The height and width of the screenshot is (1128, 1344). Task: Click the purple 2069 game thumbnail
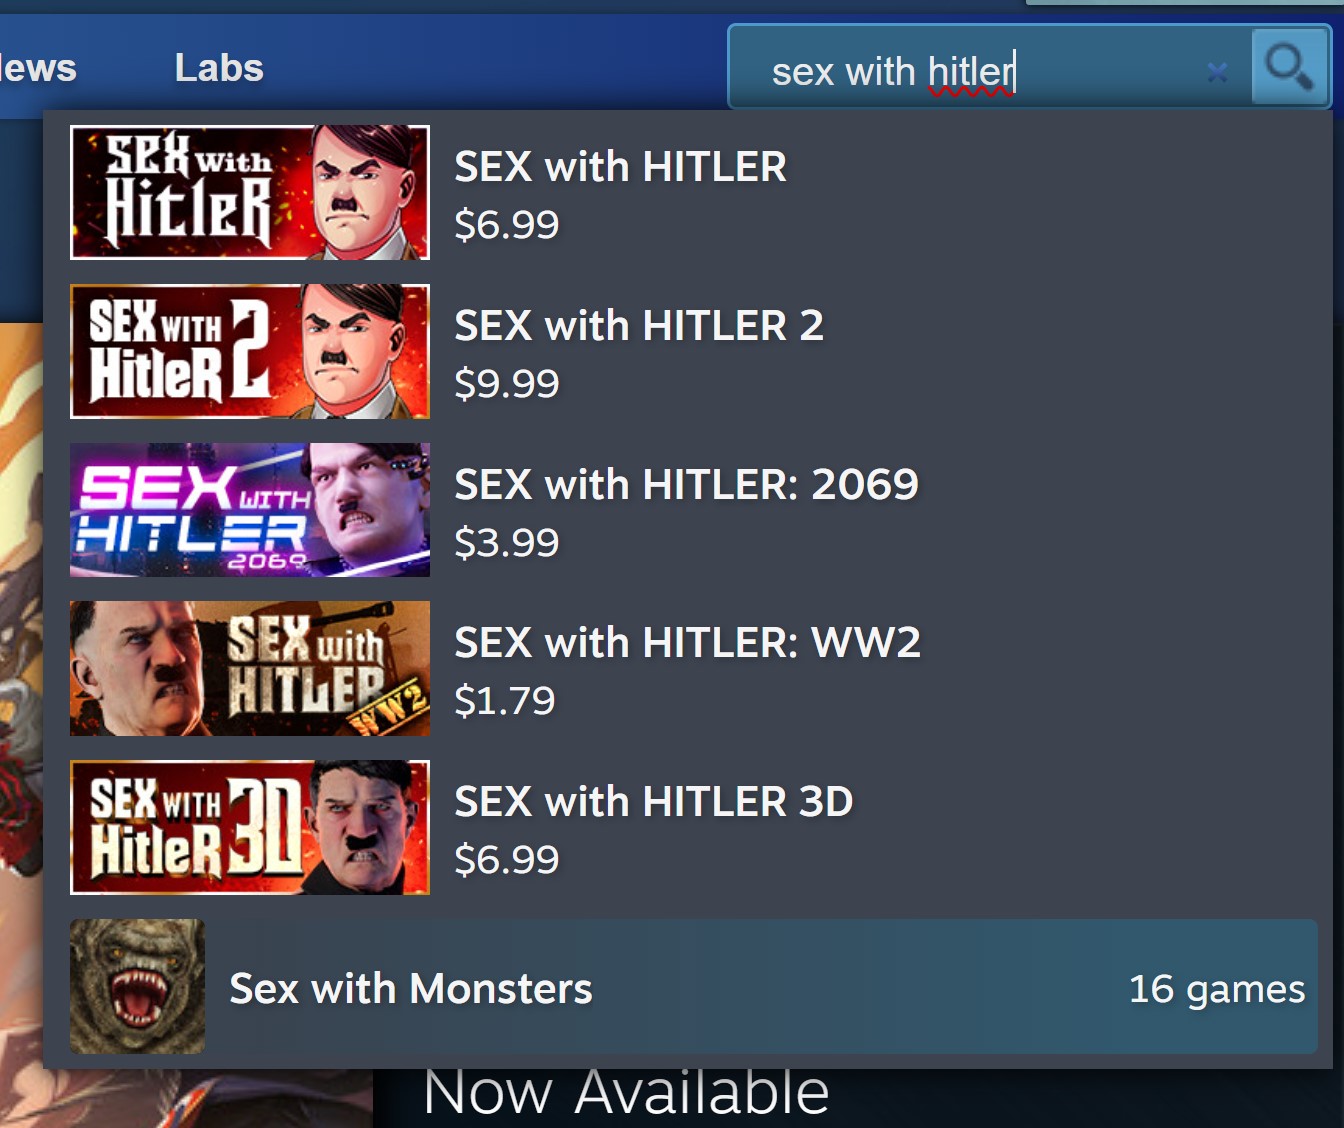(x=250, y=510)
